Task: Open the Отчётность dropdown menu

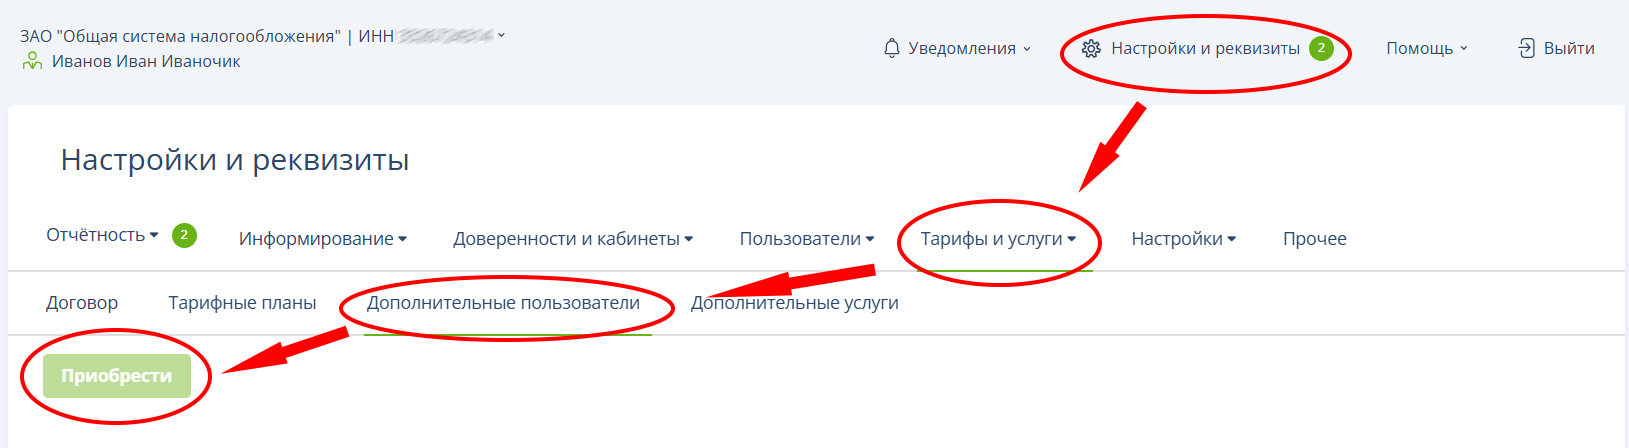Action: click(x=101, y=235)
